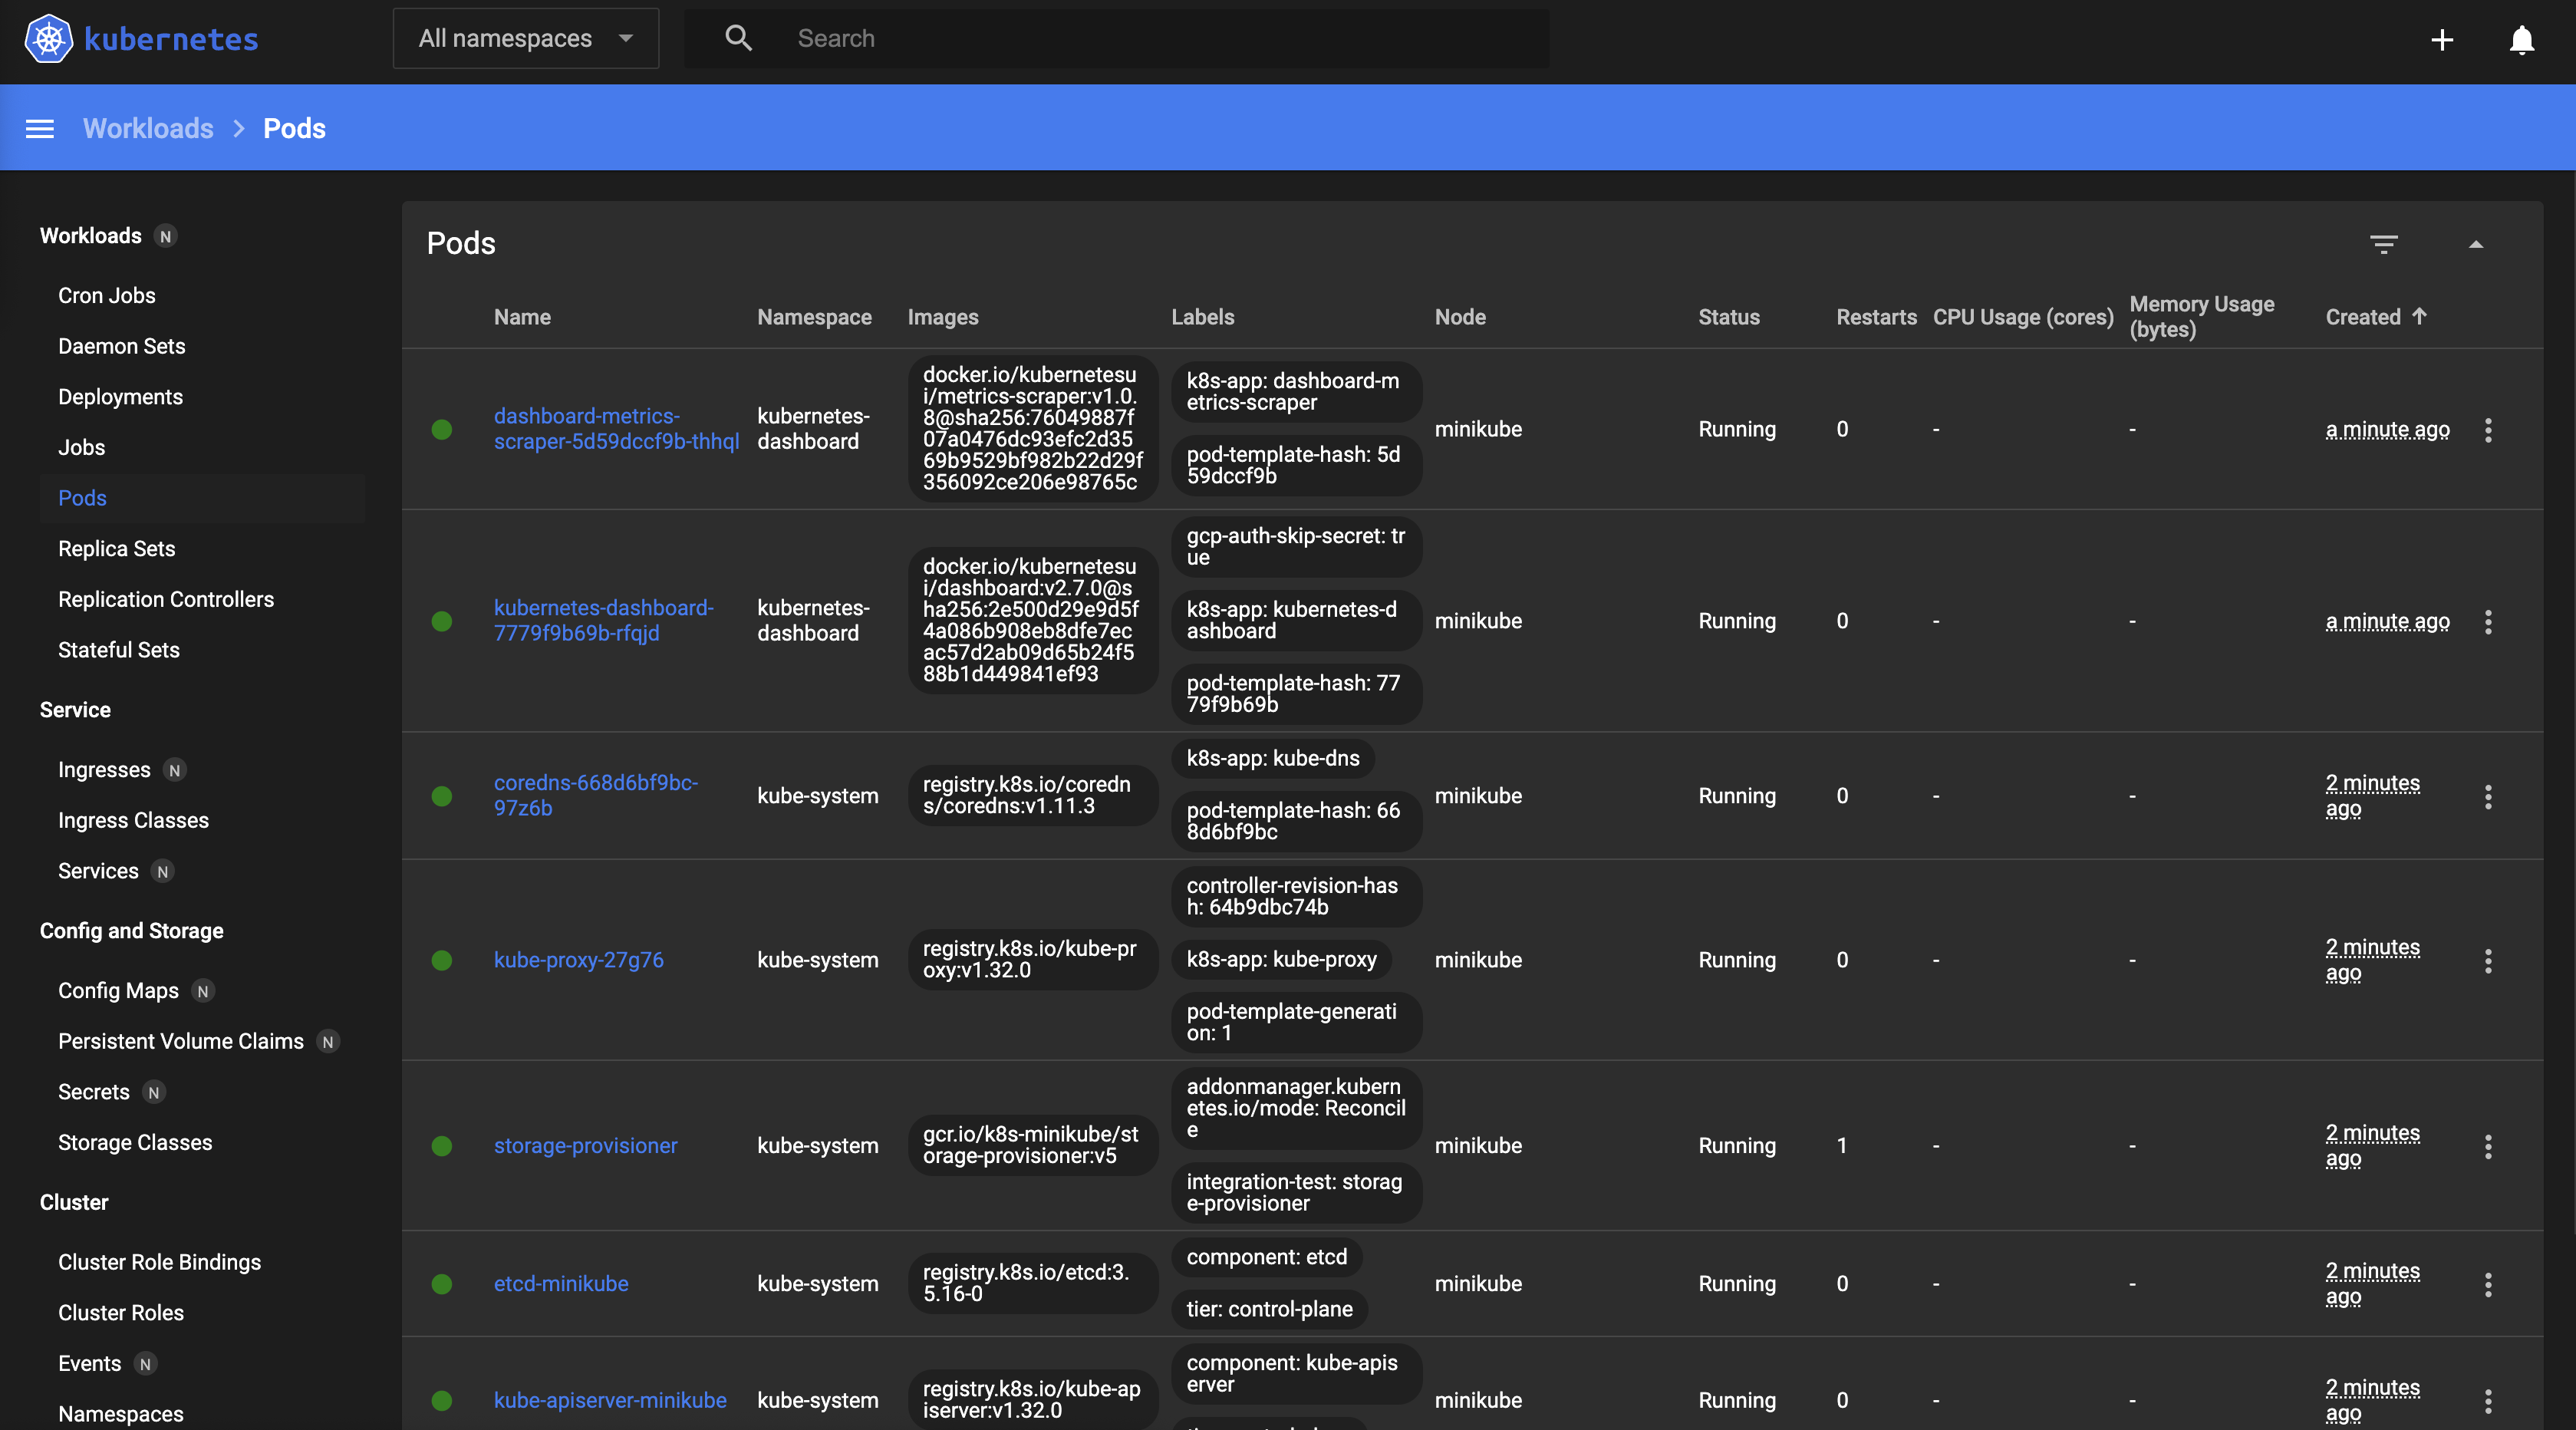The height and width of the screenshot is (1430, 2576).
Task: Open actions menu for kube-apiserver-minikube pod
Action: [x=2488, y=1400]
